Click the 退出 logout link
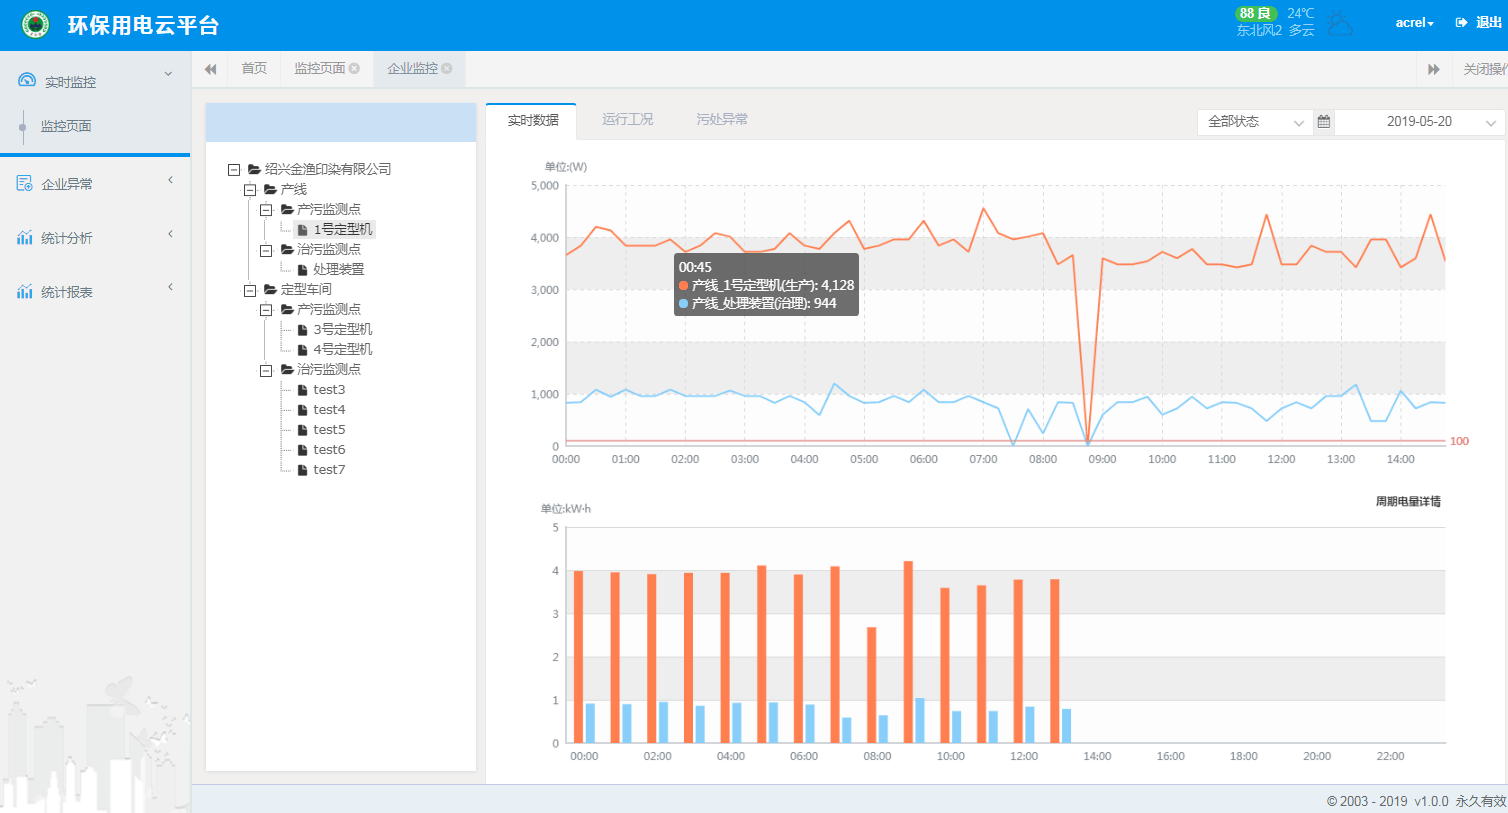 (1489, 22)
